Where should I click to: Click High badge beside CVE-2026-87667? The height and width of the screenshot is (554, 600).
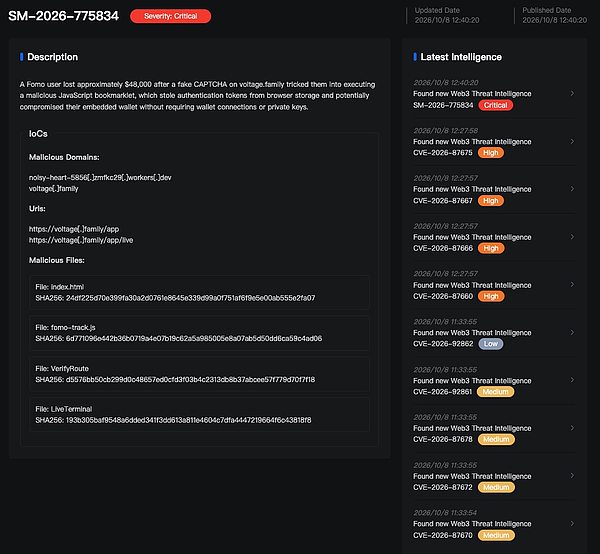click(491, 201)
